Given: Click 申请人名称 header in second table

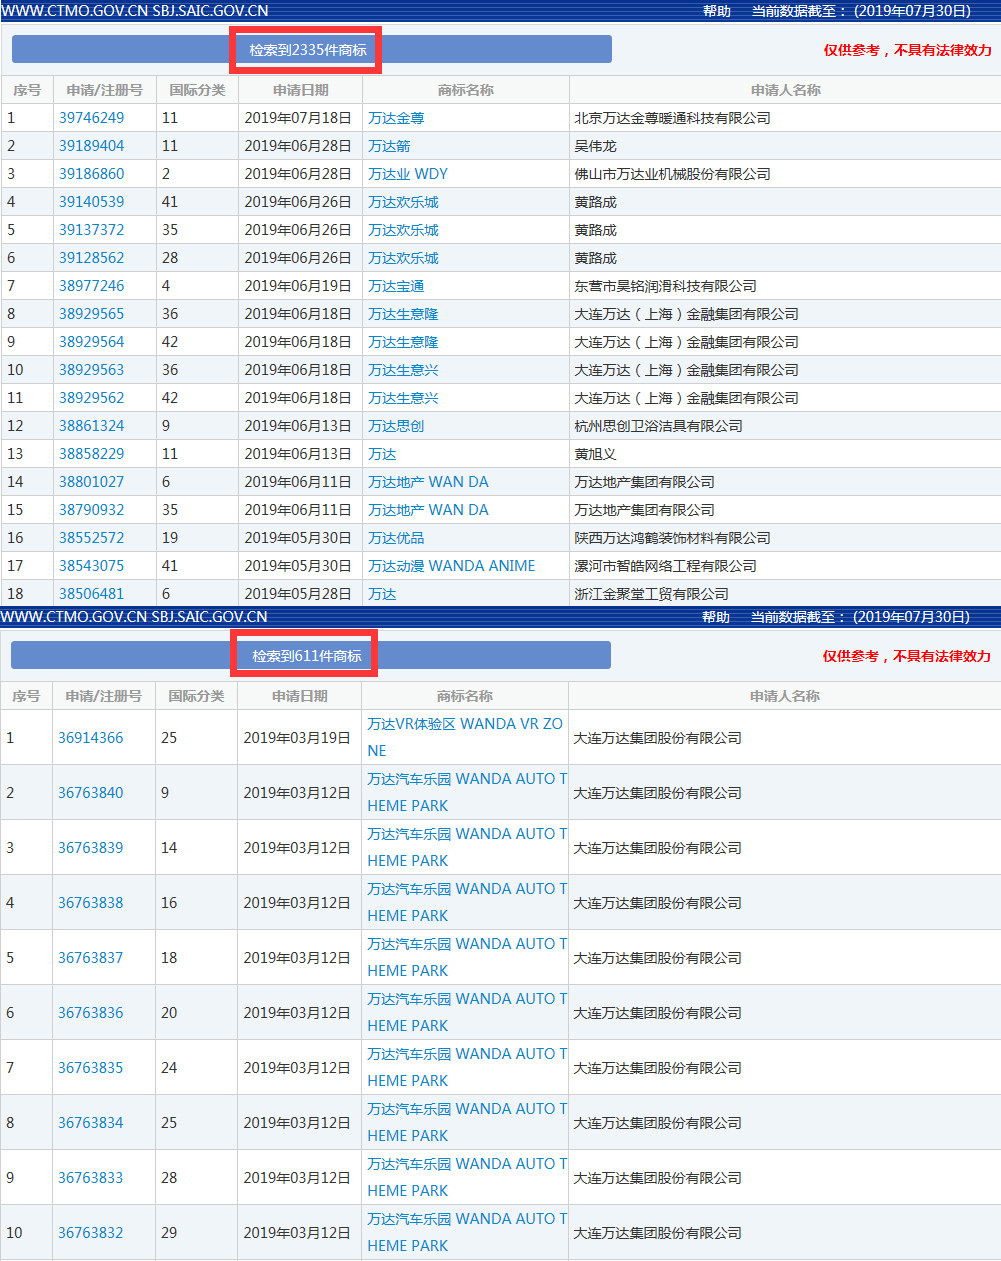Looking at the screenshot, I should pyautogui.click(x=785, y=696).
